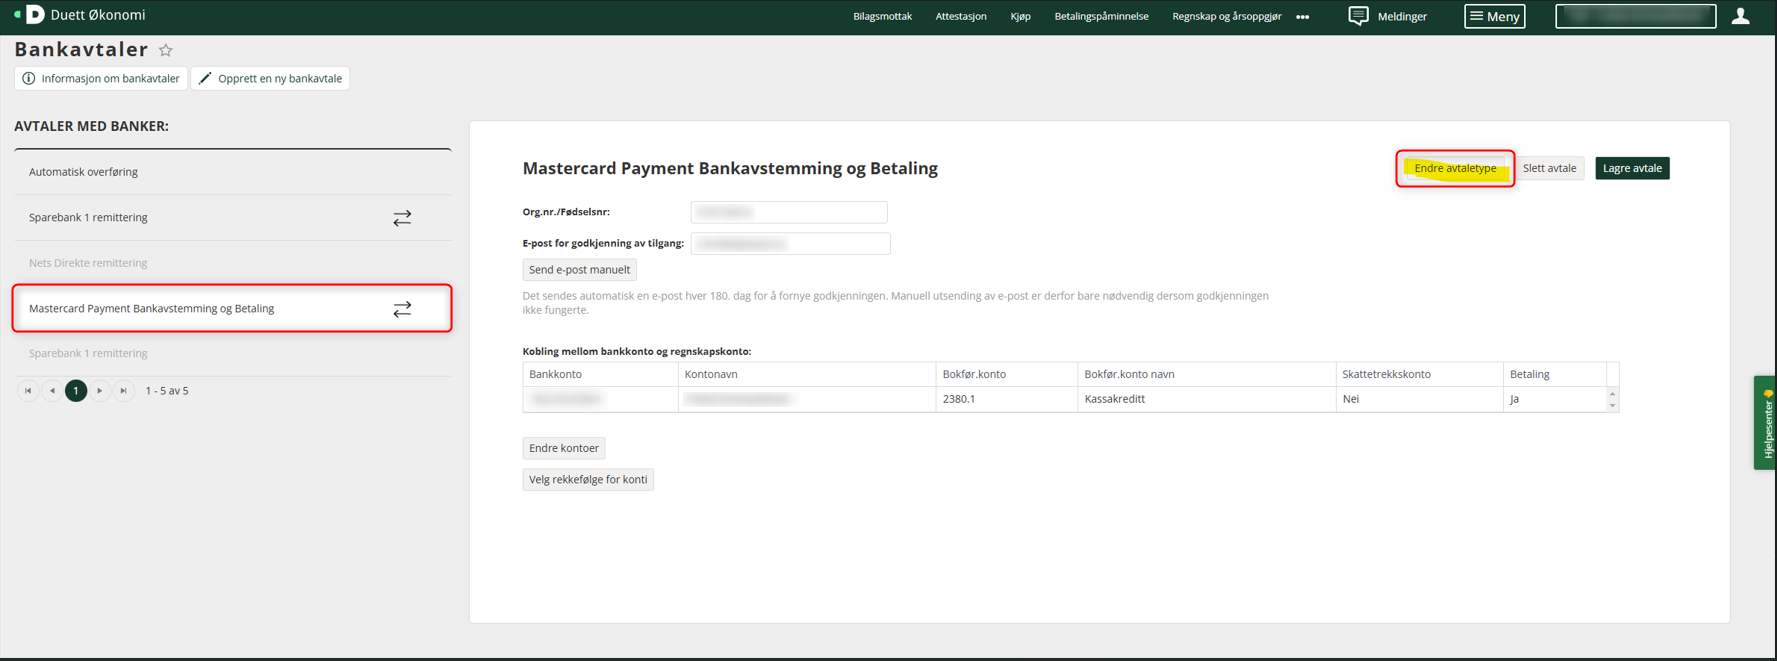Open the Bilagsmottak menu
1777x661 pixels.
tap(882, 16)
